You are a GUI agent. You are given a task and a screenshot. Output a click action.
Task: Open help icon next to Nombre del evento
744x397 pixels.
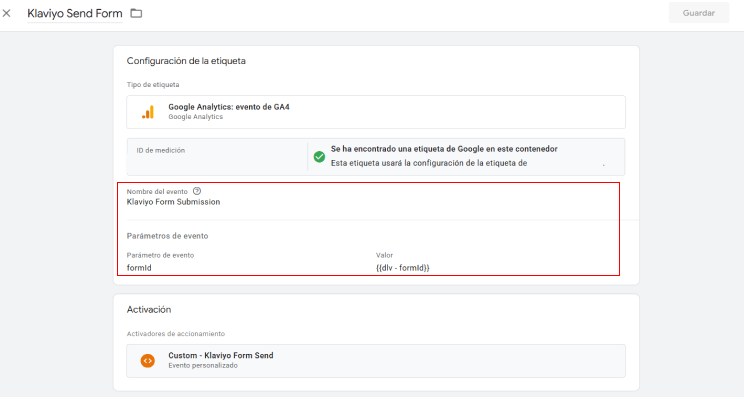[197, 191]
